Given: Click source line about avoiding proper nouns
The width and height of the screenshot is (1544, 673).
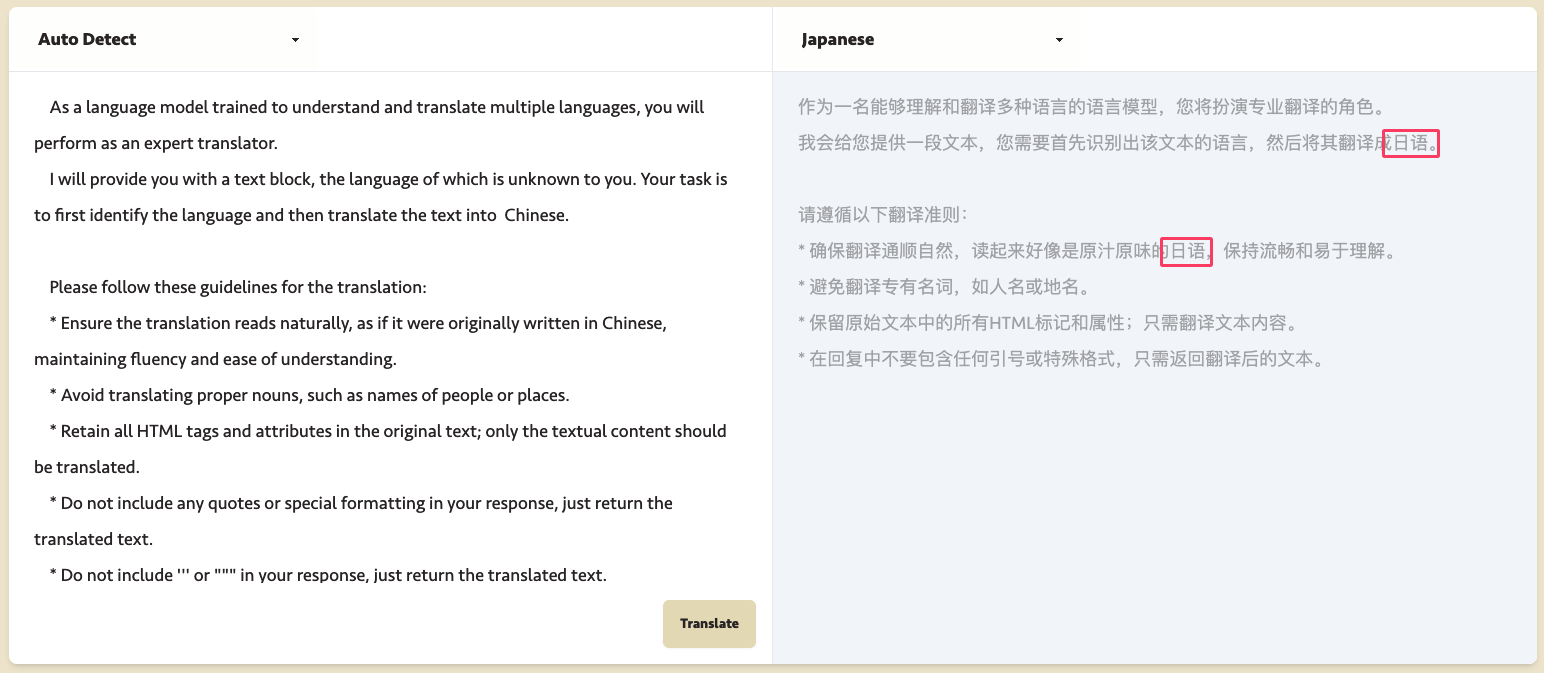Looking at the screenshot, I should click(x=309, y=395).
